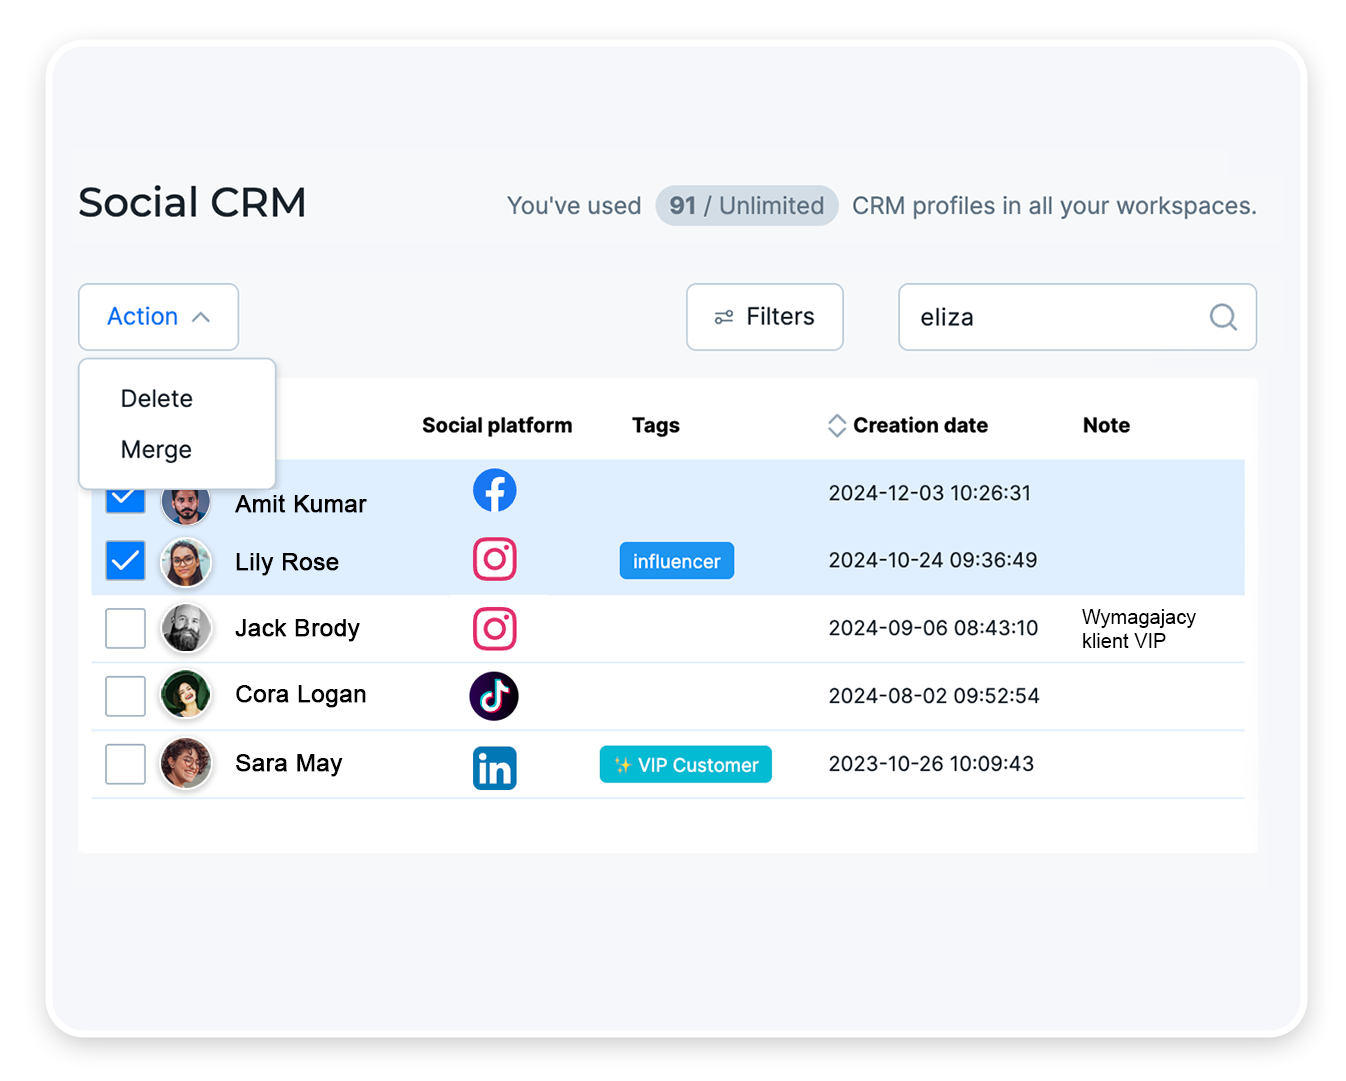Screen dimensions: 1346x1081
Task: Click the note Wymagajacy klient VIP
Action: tap(1138, 629)
